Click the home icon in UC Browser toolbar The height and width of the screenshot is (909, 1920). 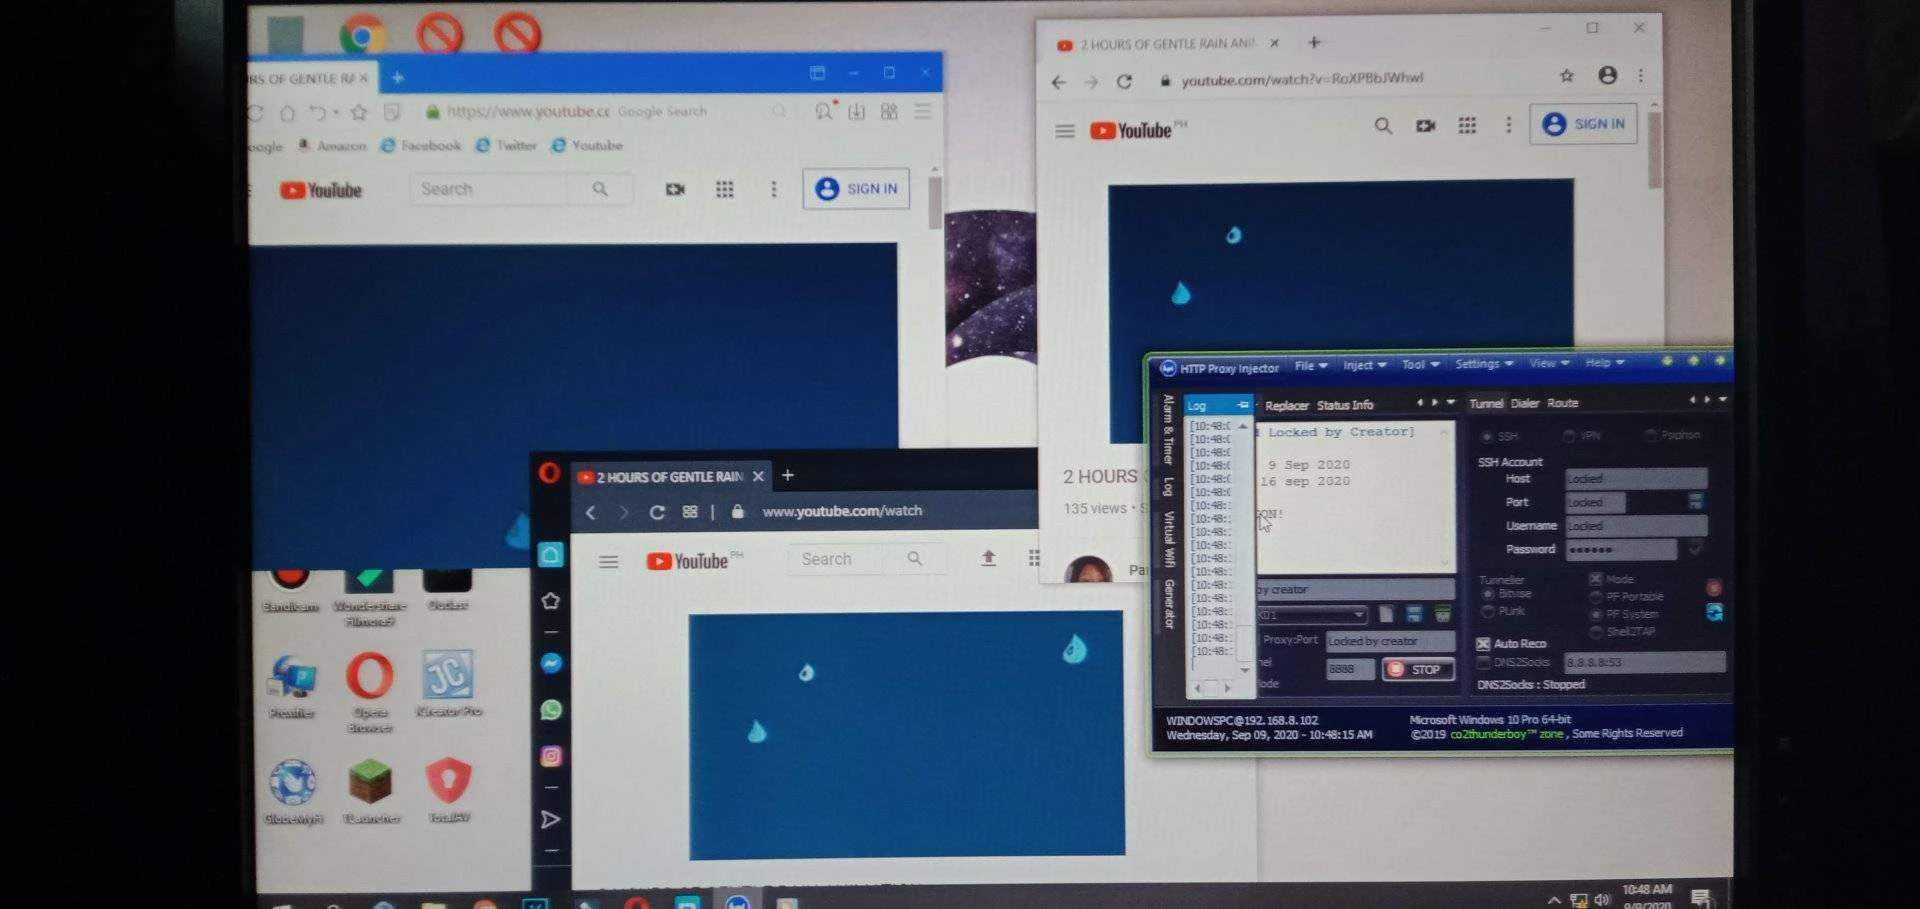click(x=288, y=113)
